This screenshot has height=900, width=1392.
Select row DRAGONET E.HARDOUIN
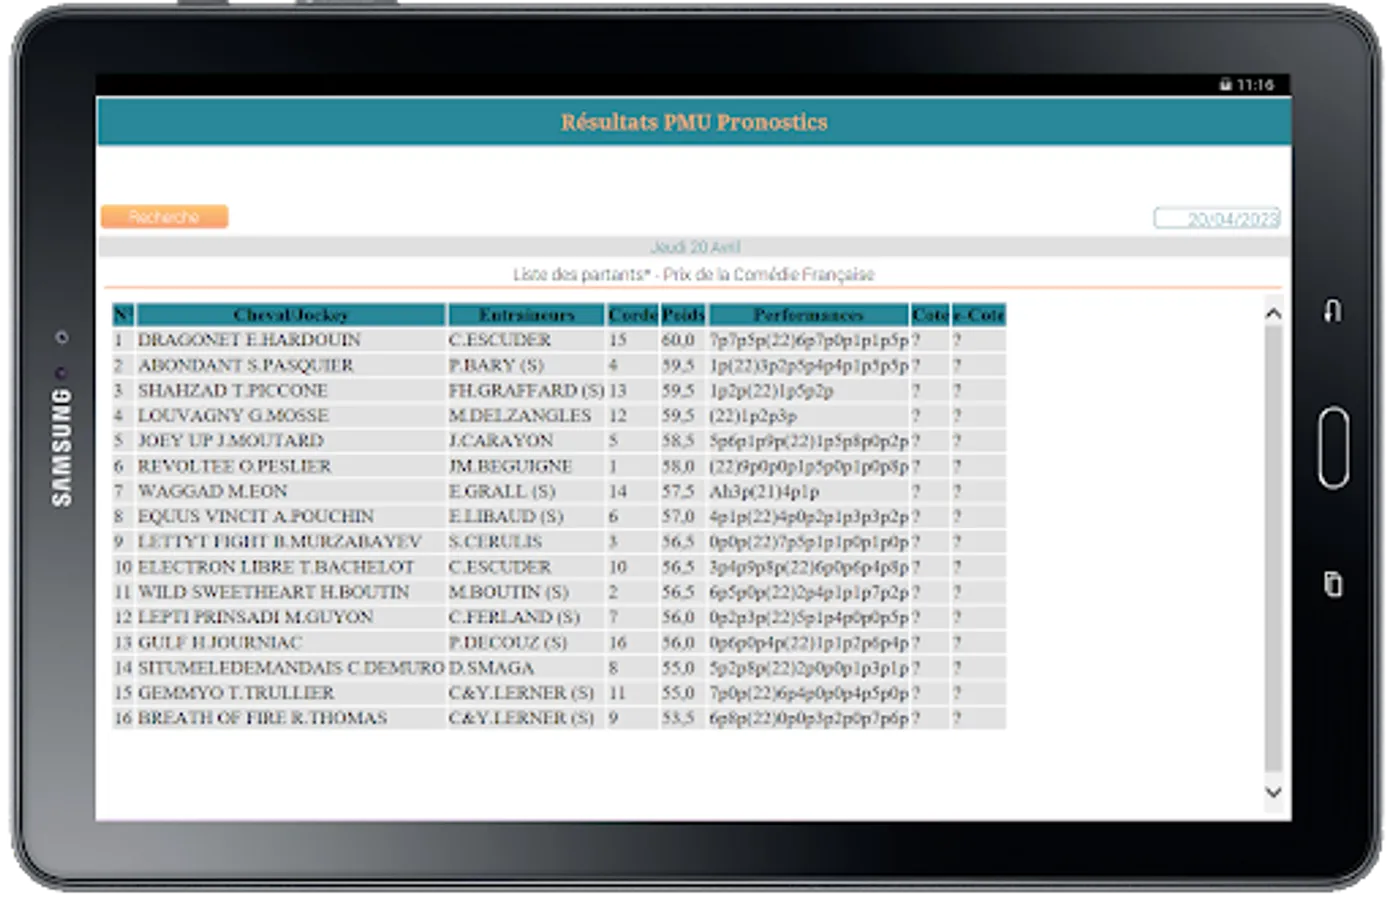click(559, 340)
